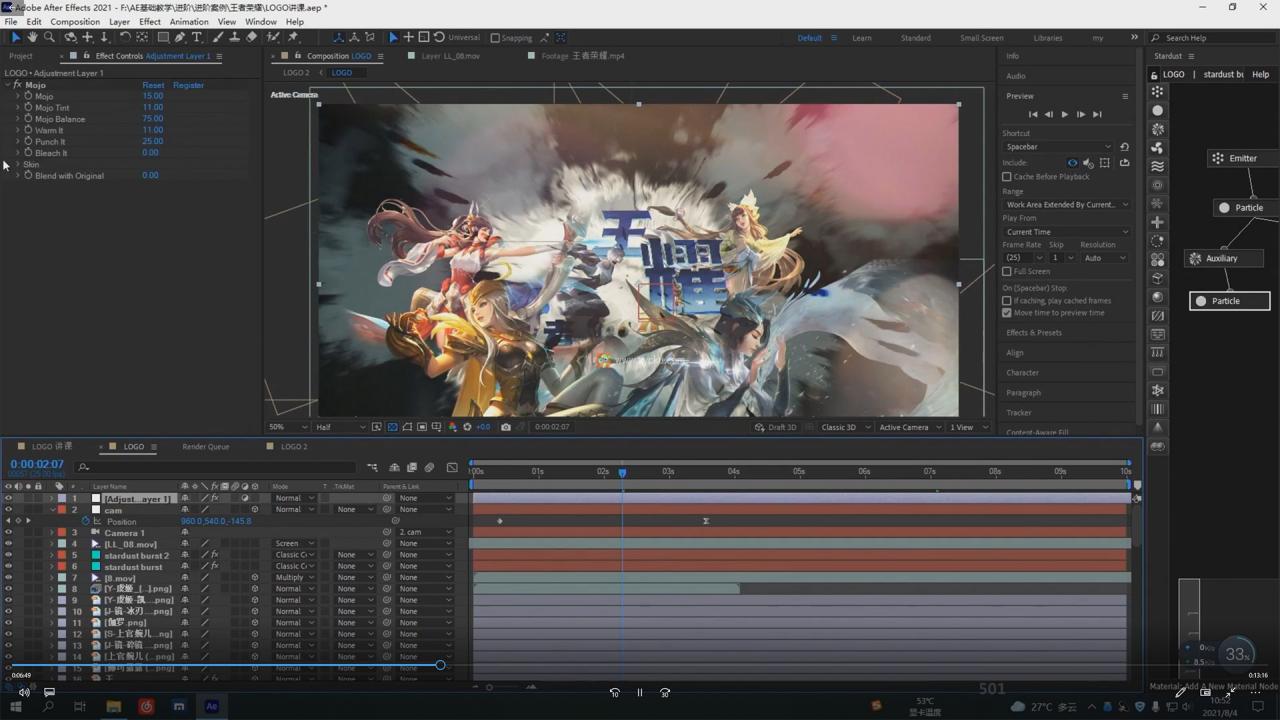This screenshot has height=720, width=1280.
Task: Open the timeline graph editor icon
Action: pos(452,467)
